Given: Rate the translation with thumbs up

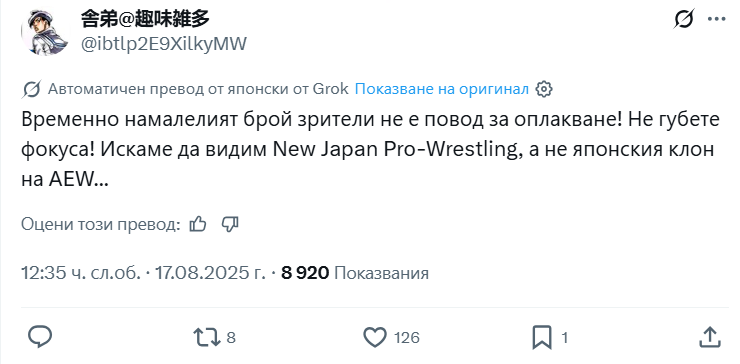Looking at the screenshot, I should pyautogui.click(x=198, y=224).
